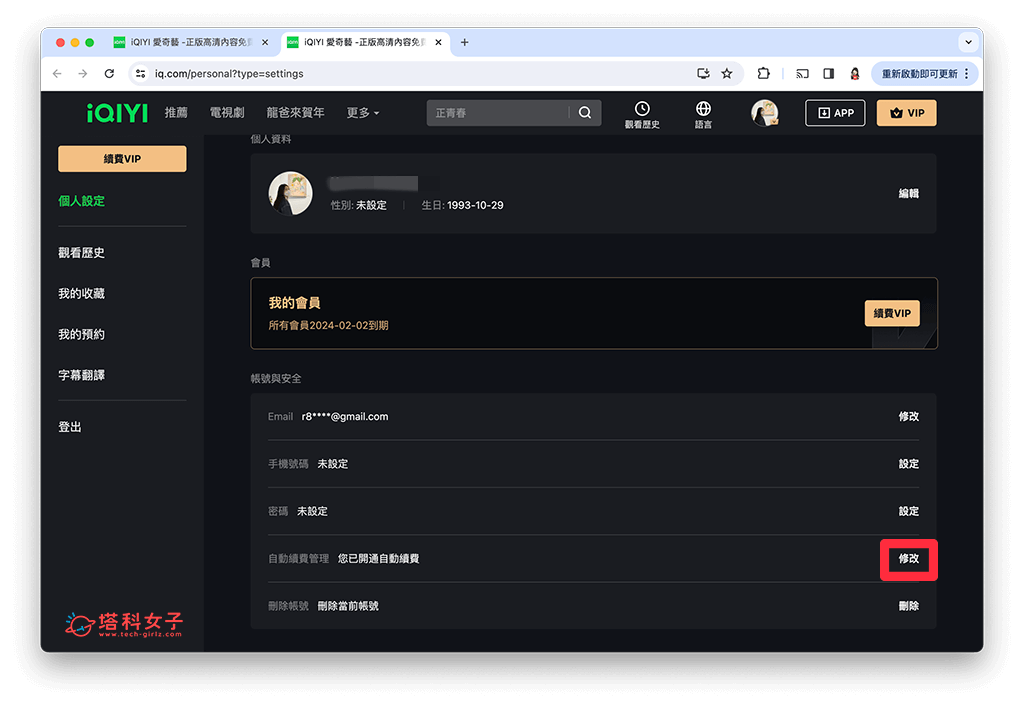Click the bookmark star in the address bar
This screenshot has height=706, width=1024.
727,73
